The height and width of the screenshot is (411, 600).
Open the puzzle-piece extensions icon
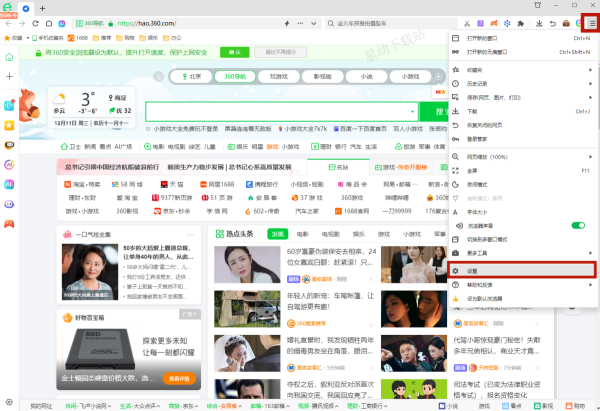520,23
